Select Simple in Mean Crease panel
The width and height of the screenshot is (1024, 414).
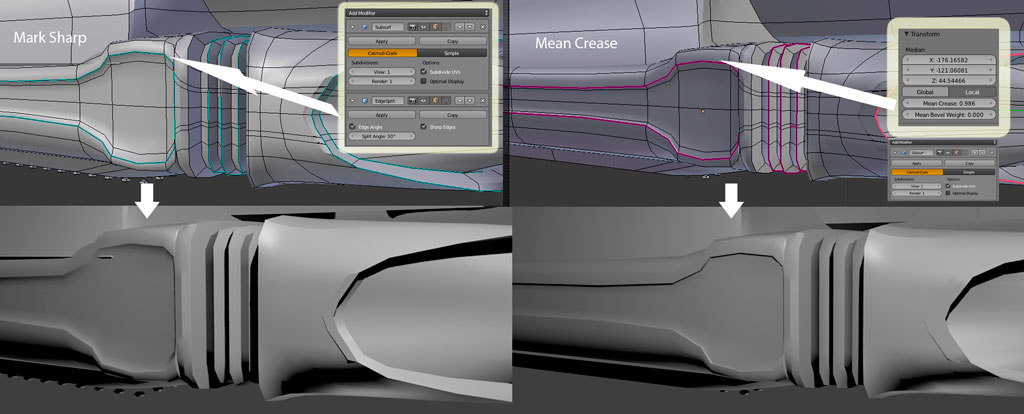coord(969,172)
